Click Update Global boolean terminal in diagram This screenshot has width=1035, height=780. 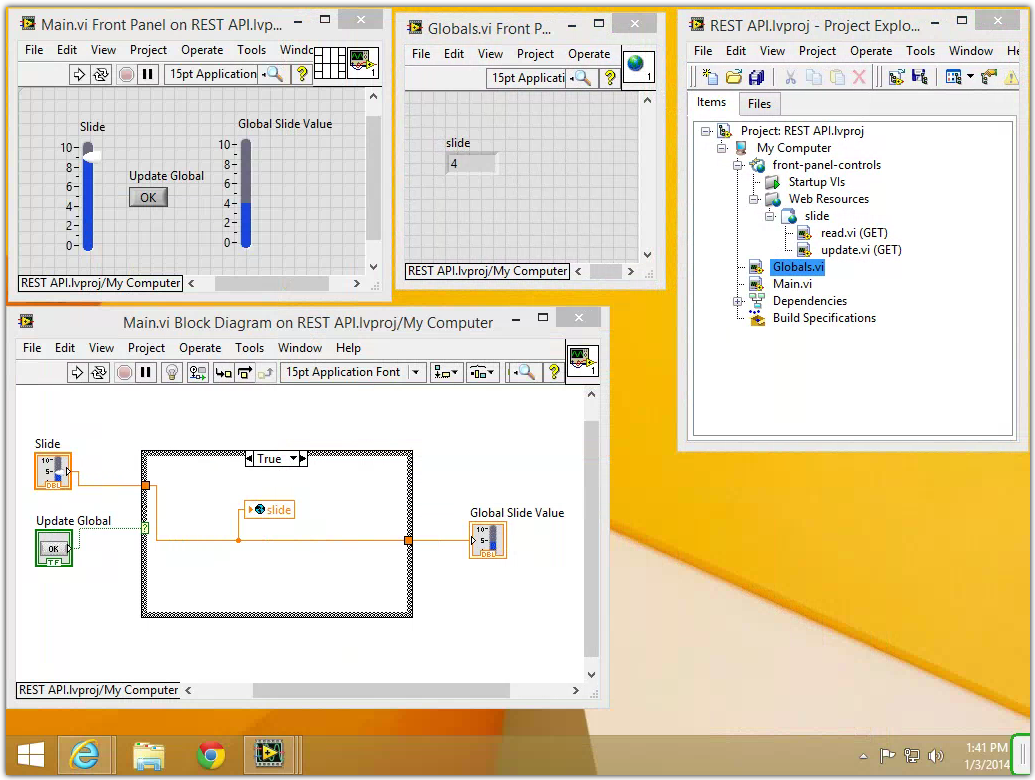pos(54,548)
